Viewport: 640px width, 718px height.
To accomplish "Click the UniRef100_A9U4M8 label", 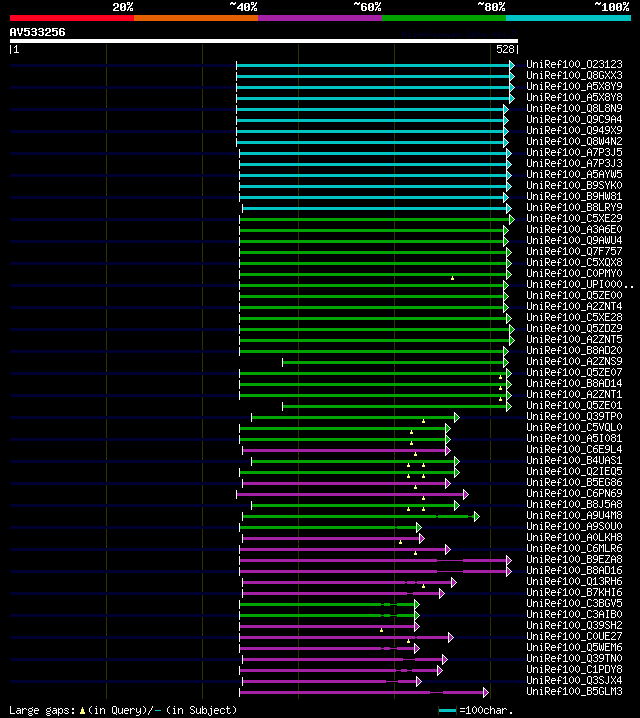I will click(x=574, y=515).
